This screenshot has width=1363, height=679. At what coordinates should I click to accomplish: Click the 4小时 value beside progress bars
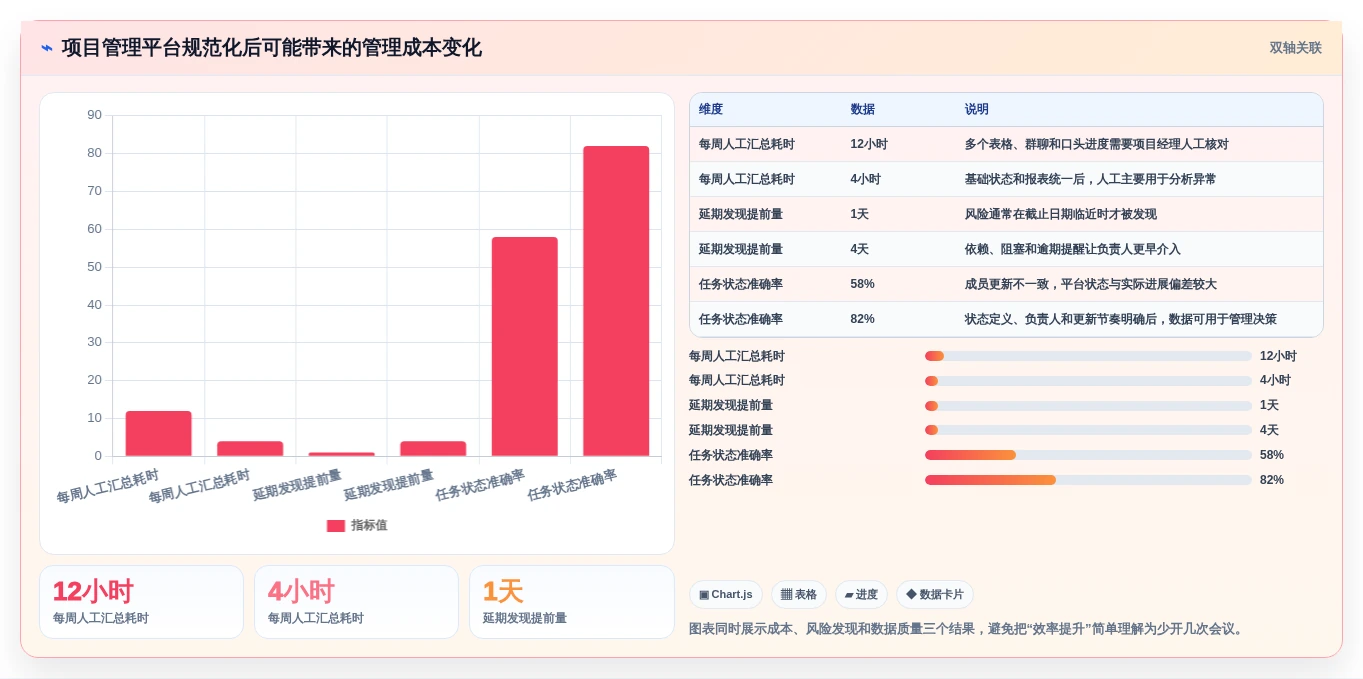1275,380
